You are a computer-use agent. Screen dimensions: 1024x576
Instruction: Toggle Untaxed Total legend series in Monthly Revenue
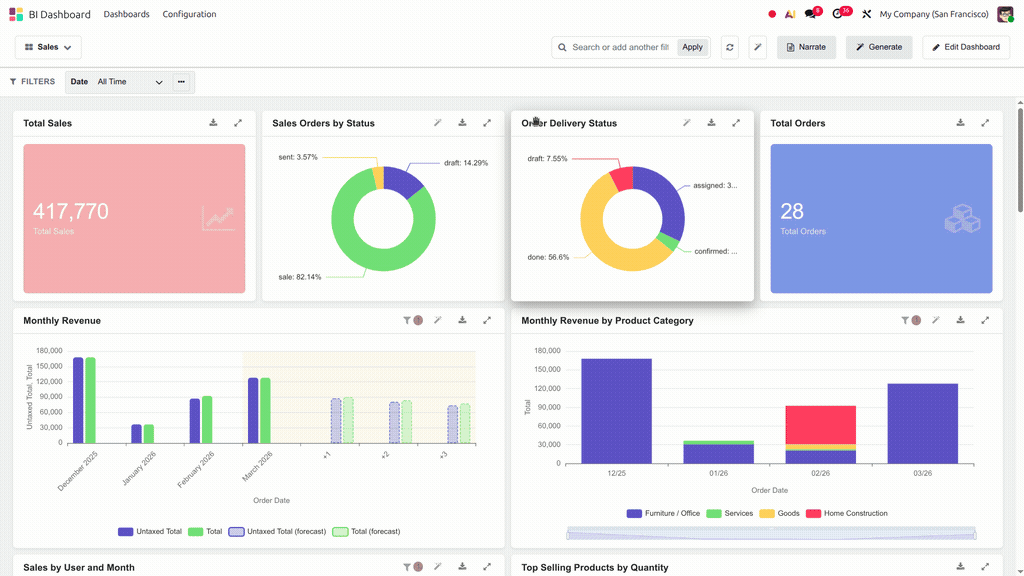coord(150,532)
